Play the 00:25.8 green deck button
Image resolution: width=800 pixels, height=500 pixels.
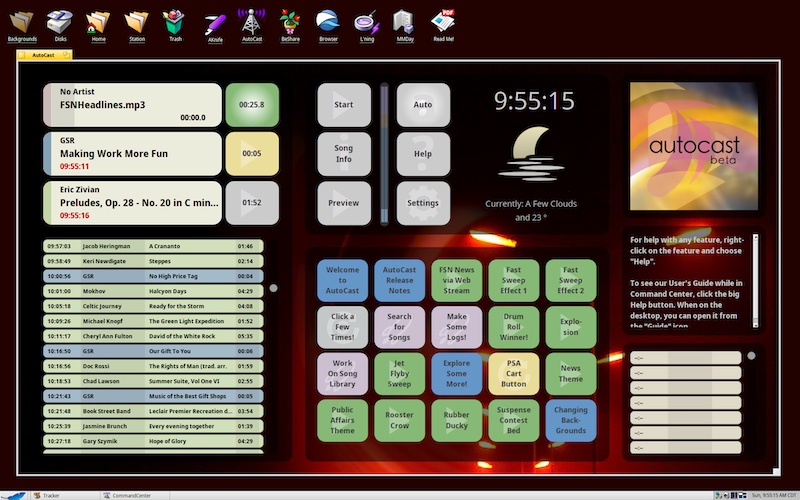pyautogui.click(x=252, y=105)
